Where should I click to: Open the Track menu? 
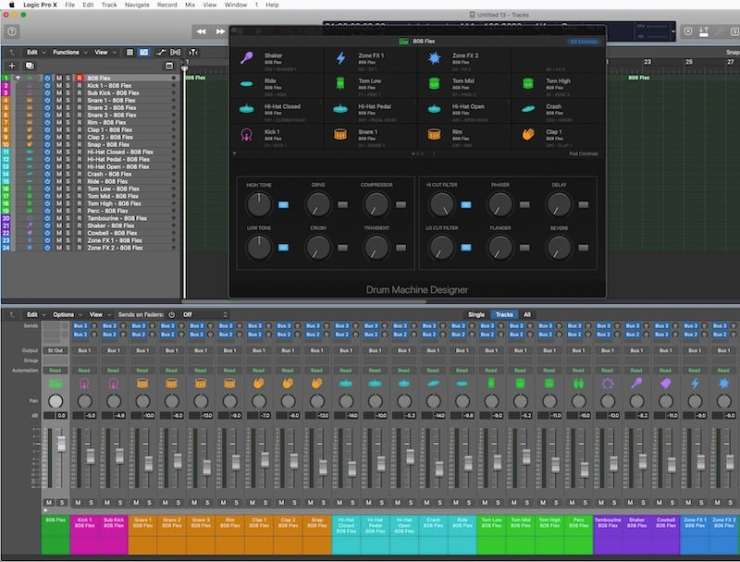[109, 5]
